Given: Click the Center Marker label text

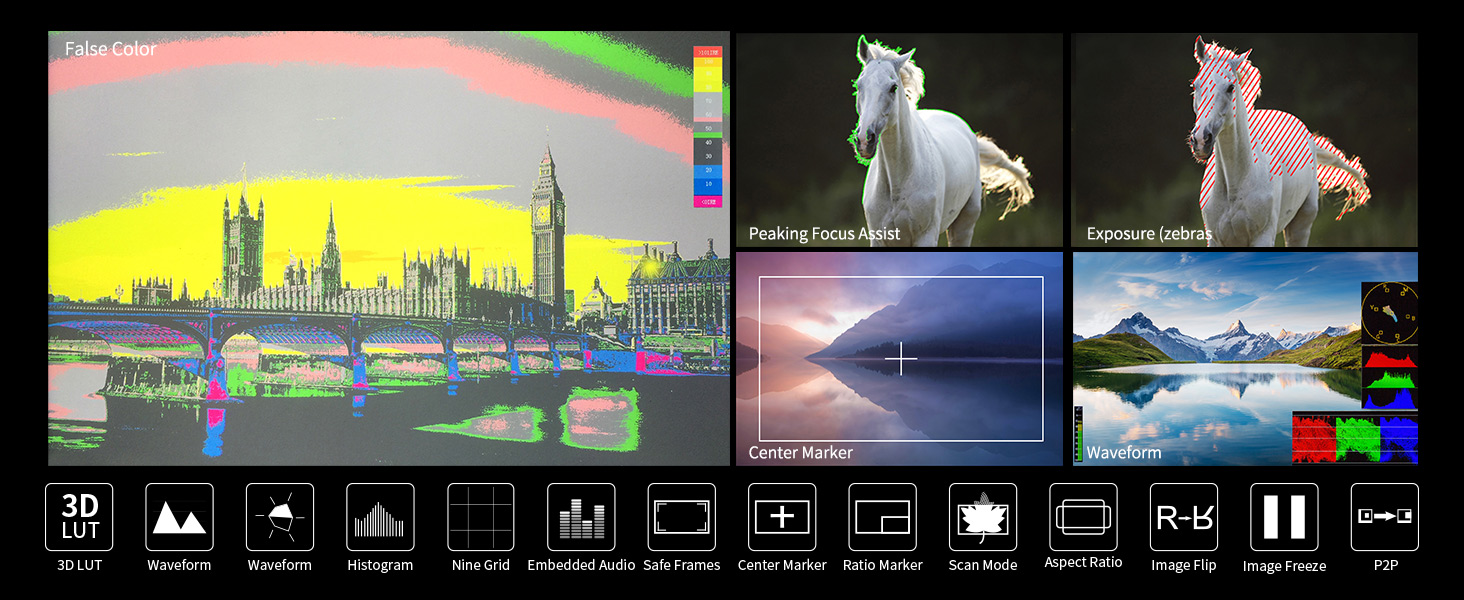Looking at the screenshot, I should pos(799,452).
